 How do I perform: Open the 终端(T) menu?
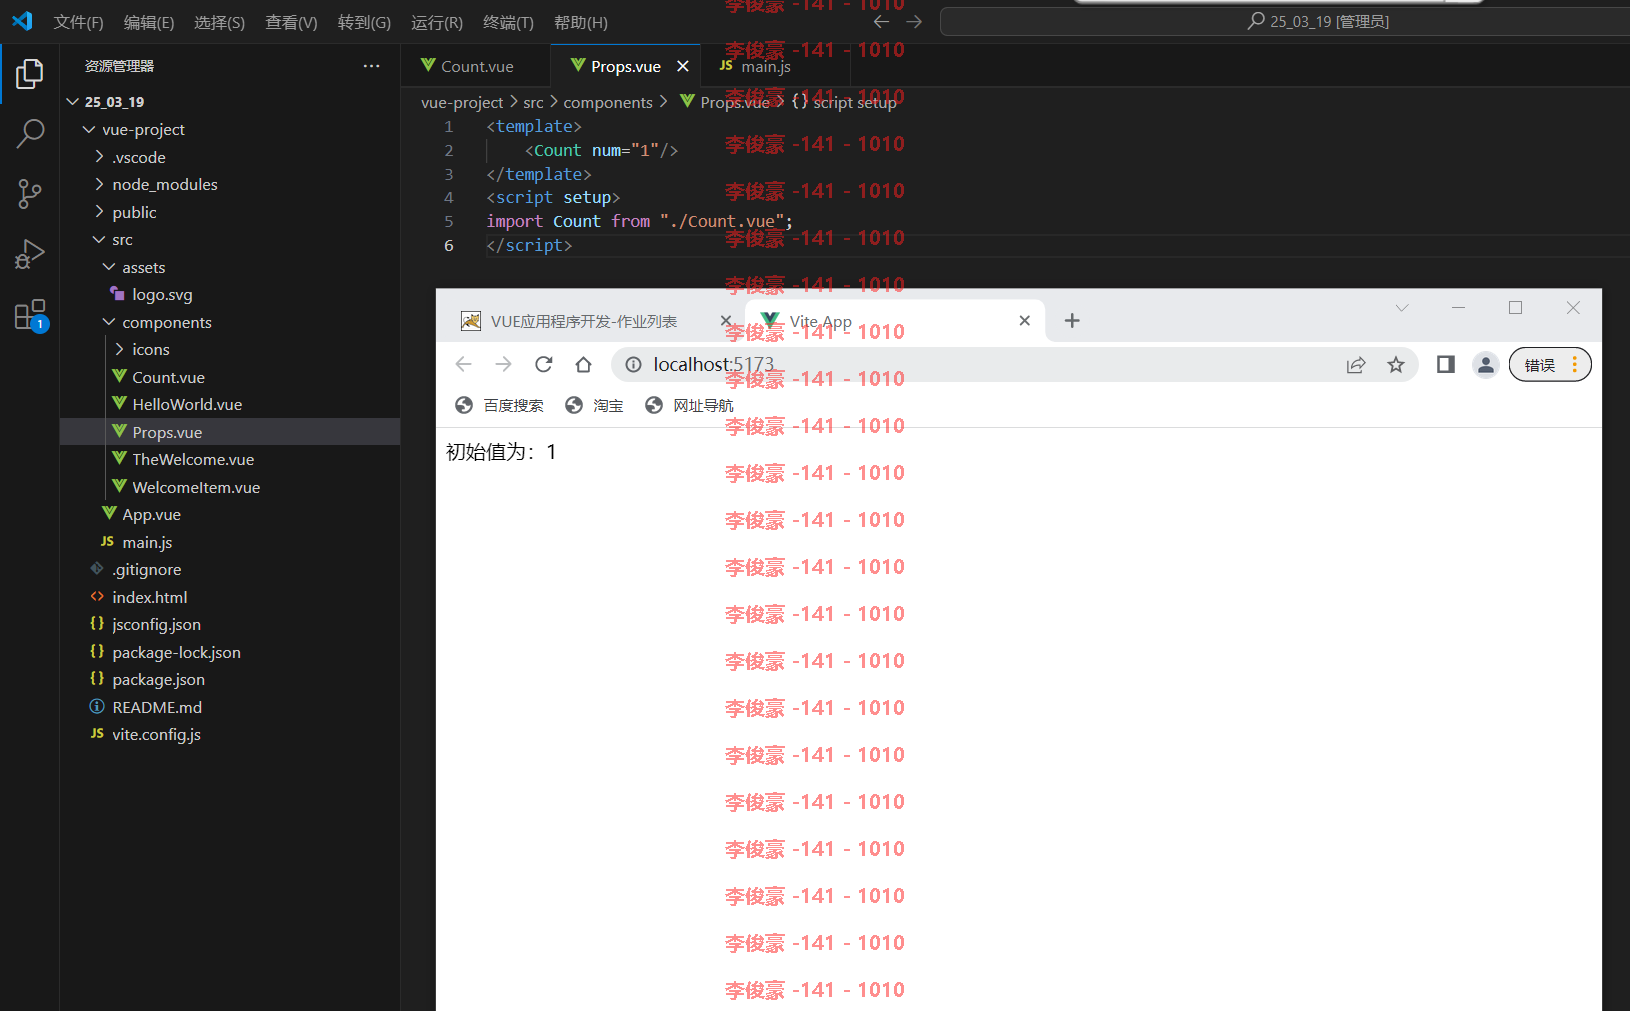pyautogui.click(x=508, y=22)
